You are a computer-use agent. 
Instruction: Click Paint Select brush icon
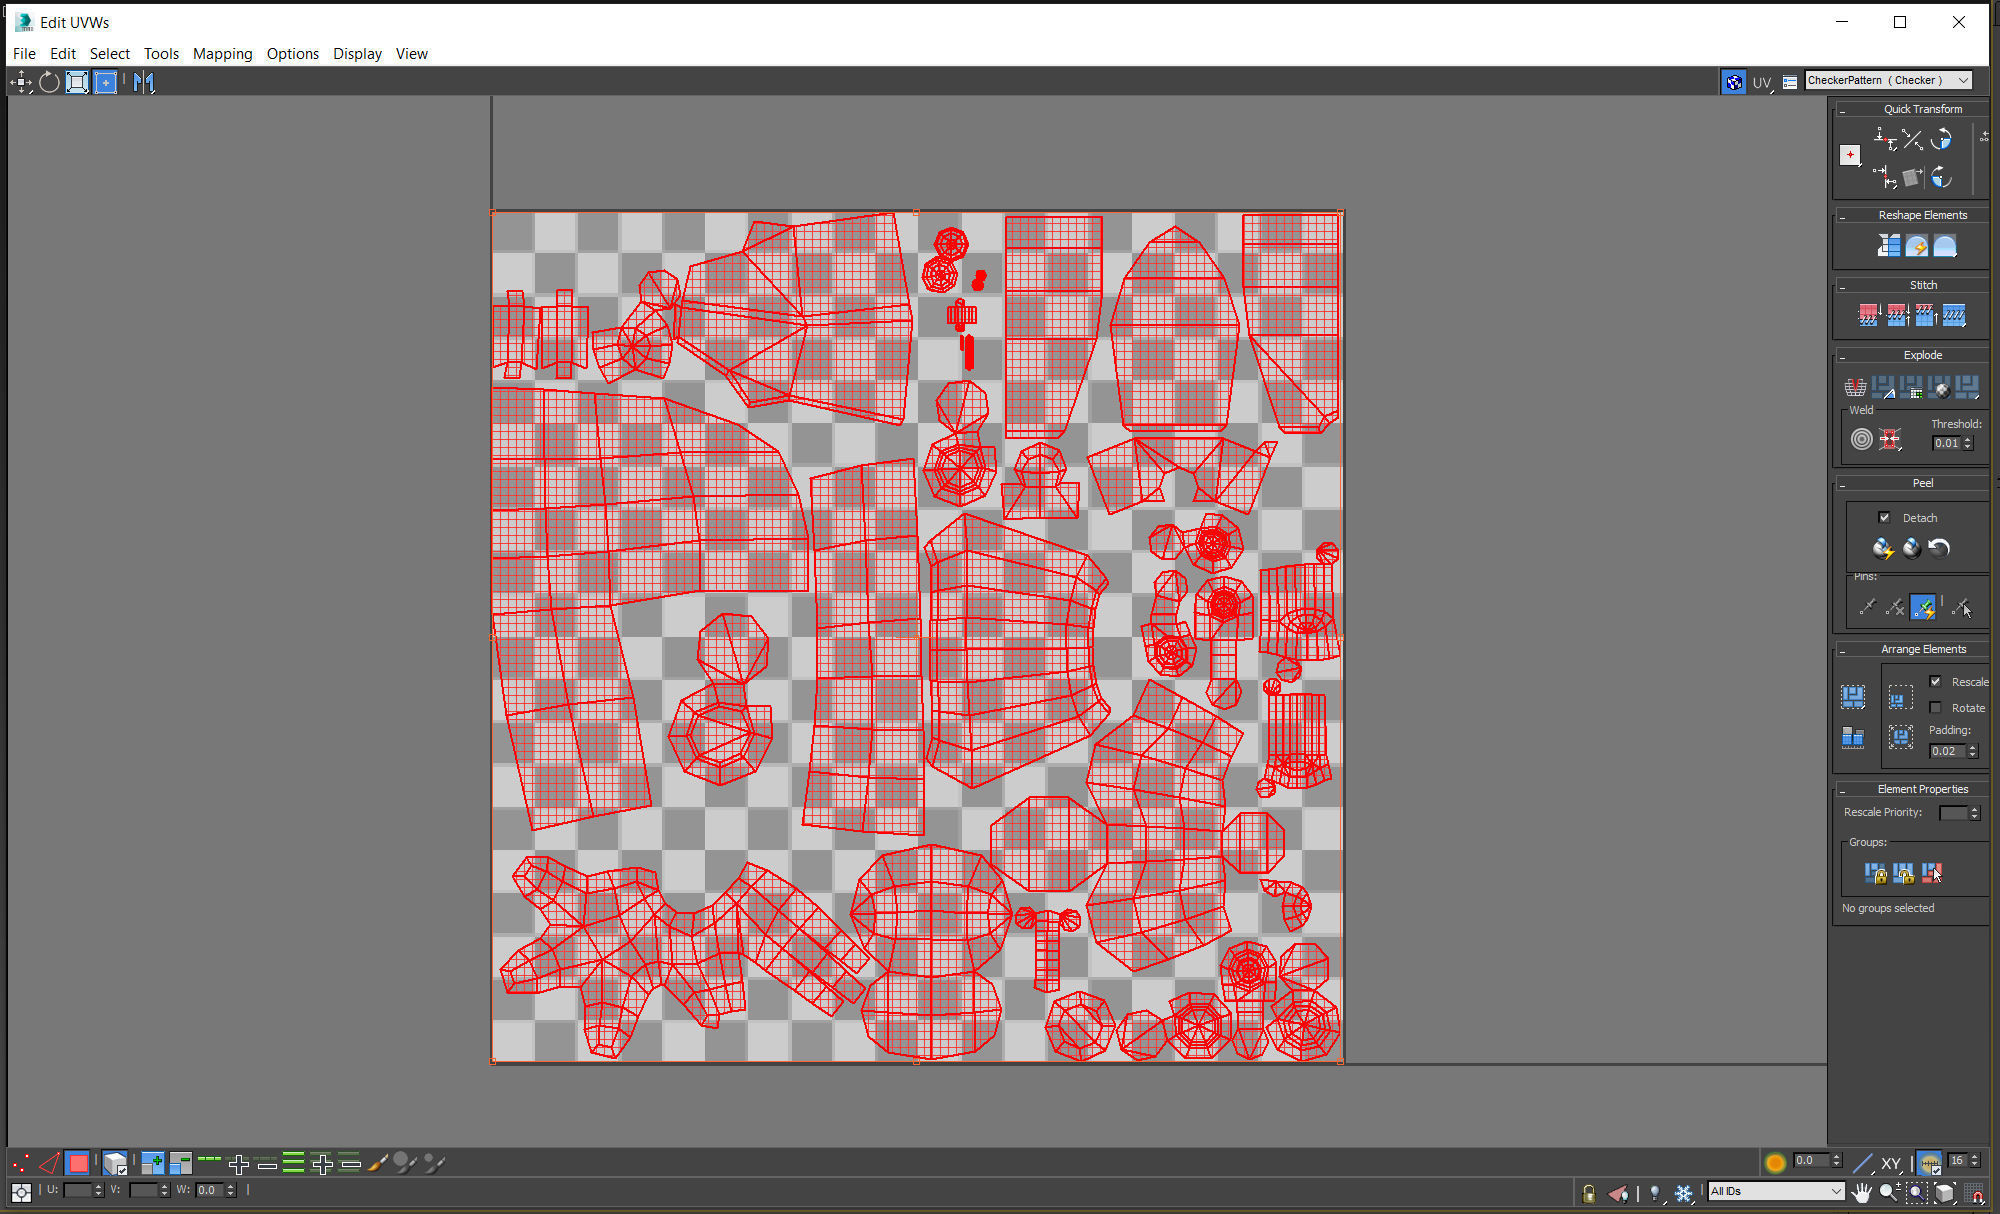377,1163
